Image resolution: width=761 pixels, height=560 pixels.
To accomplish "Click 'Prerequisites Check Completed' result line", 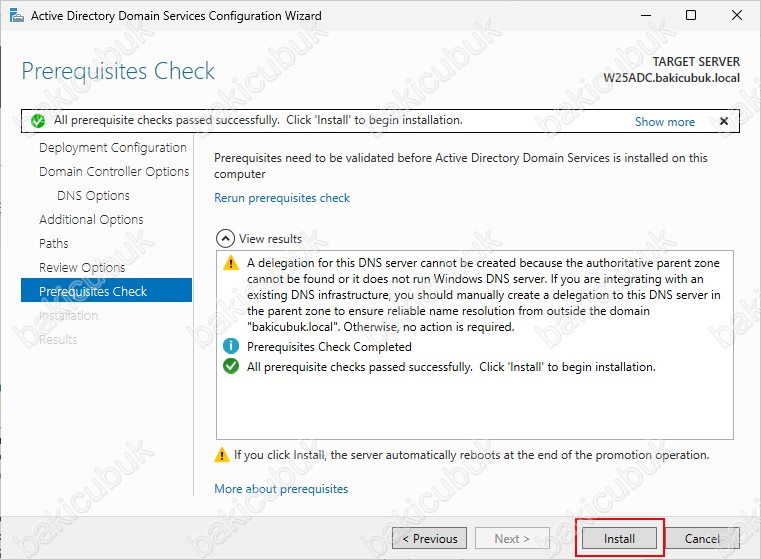I will 329,347.
